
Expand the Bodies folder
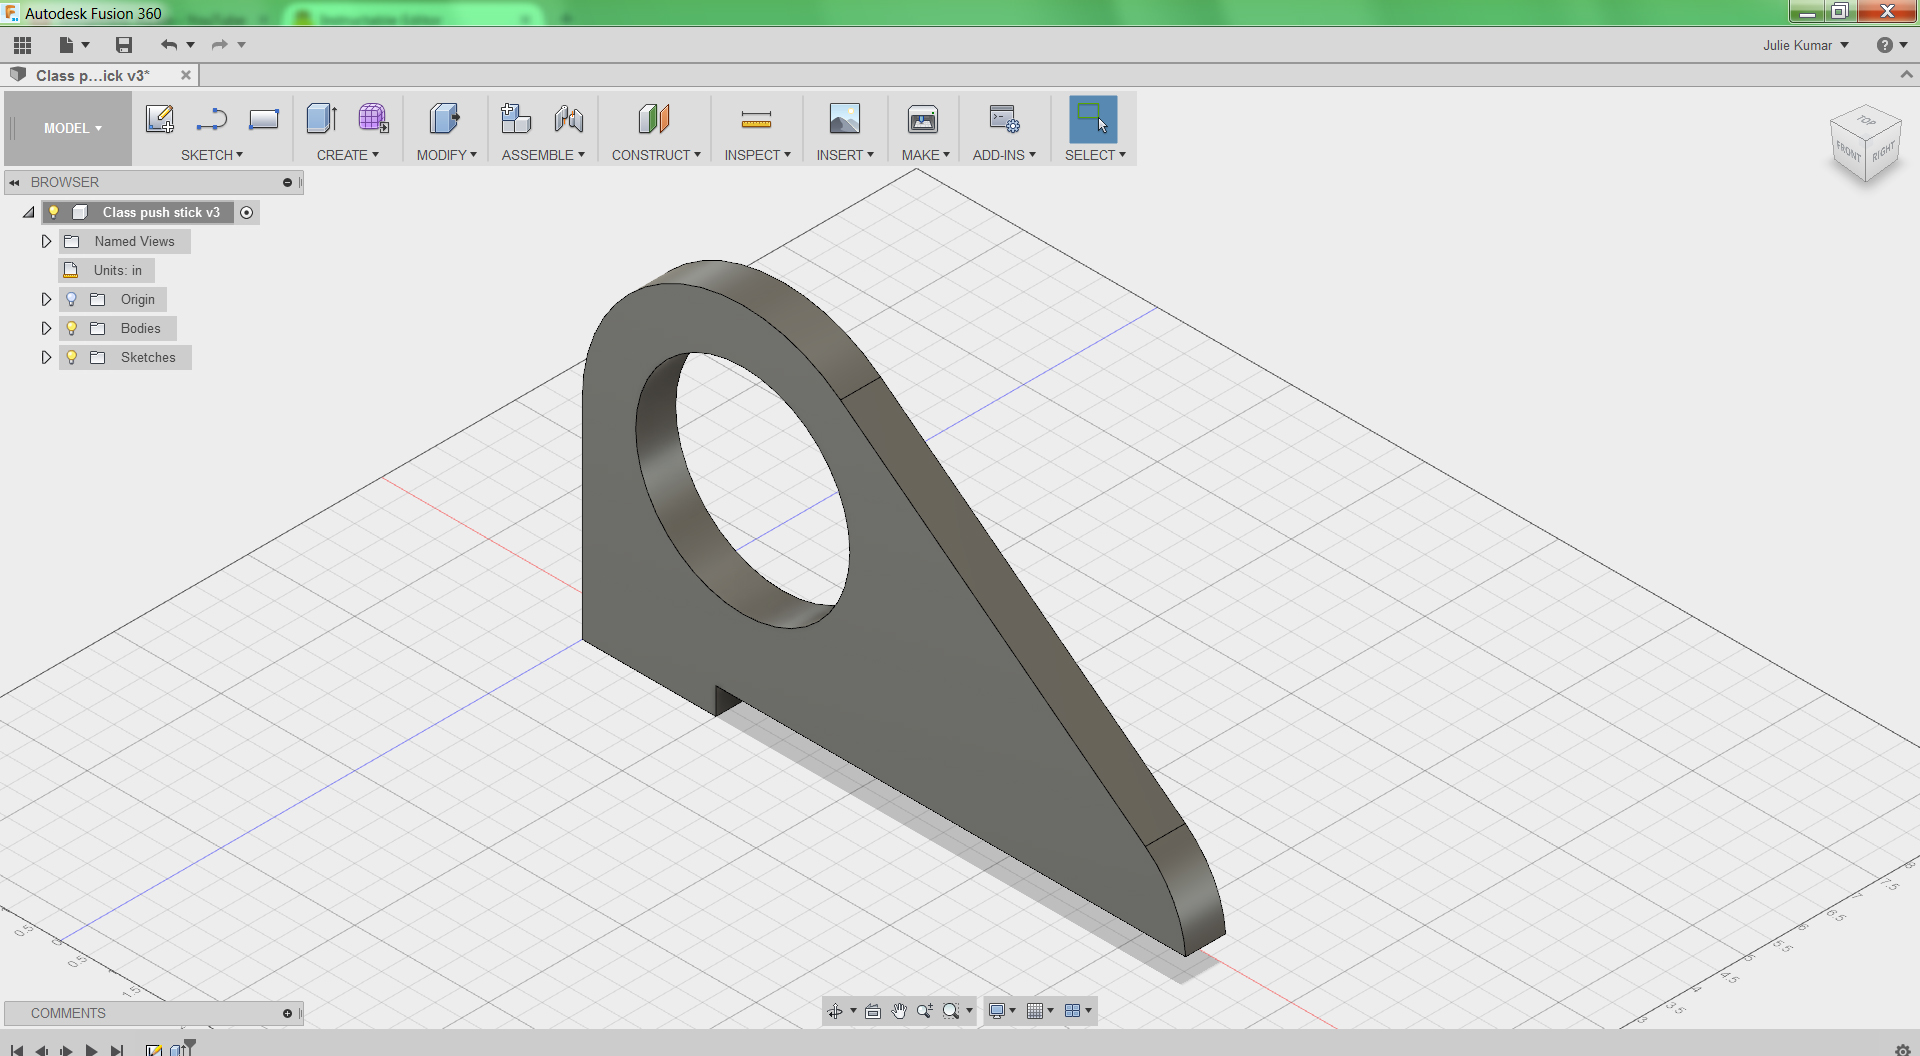pyautogui.click(x=46, y=328)
